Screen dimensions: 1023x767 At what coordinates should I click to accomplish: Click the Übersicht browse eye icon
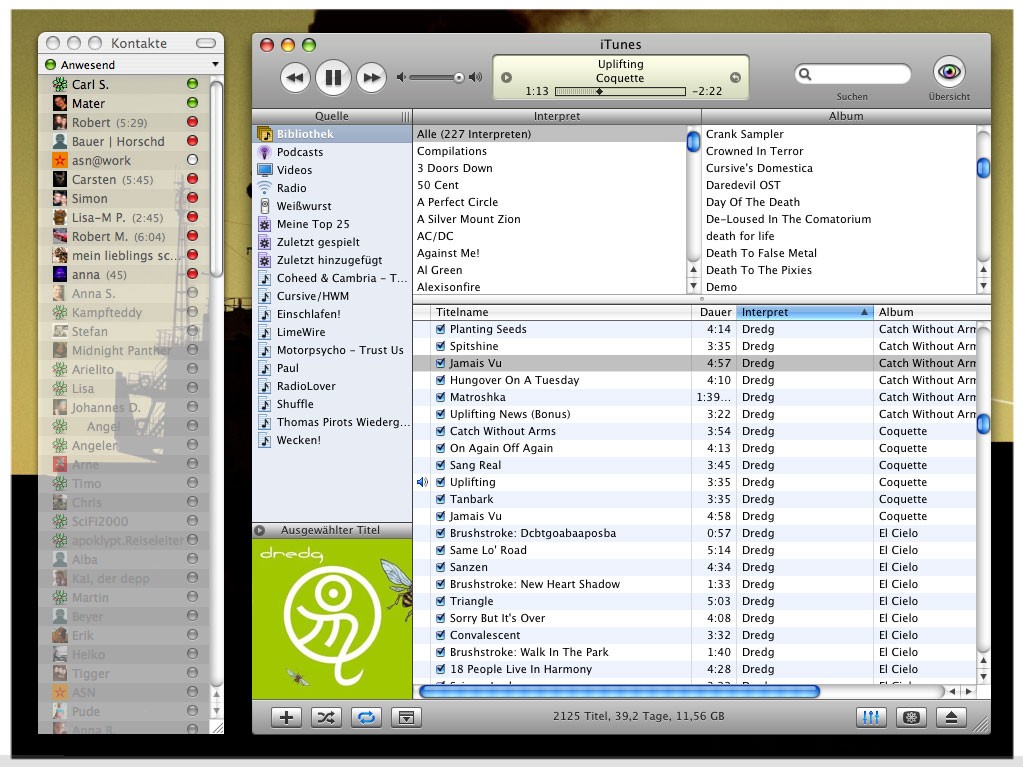click(949, 71)
